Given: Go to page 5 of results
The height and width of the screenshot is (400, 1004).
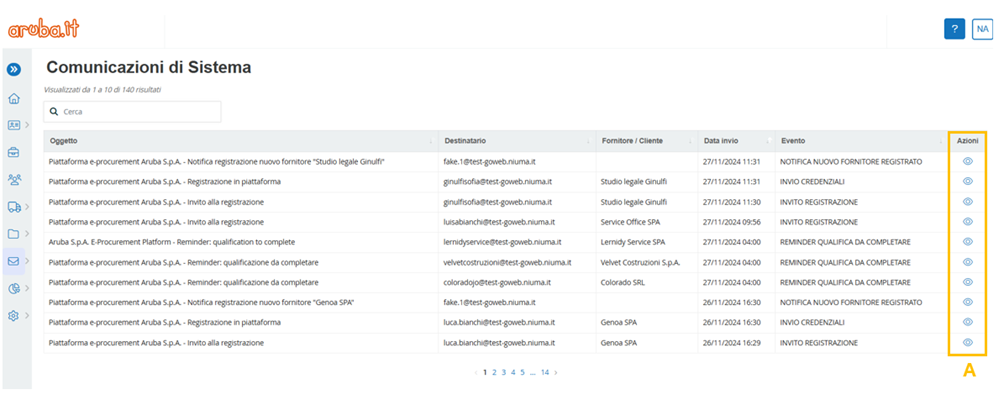Looking at the screenshot, I should pos(522,372).
